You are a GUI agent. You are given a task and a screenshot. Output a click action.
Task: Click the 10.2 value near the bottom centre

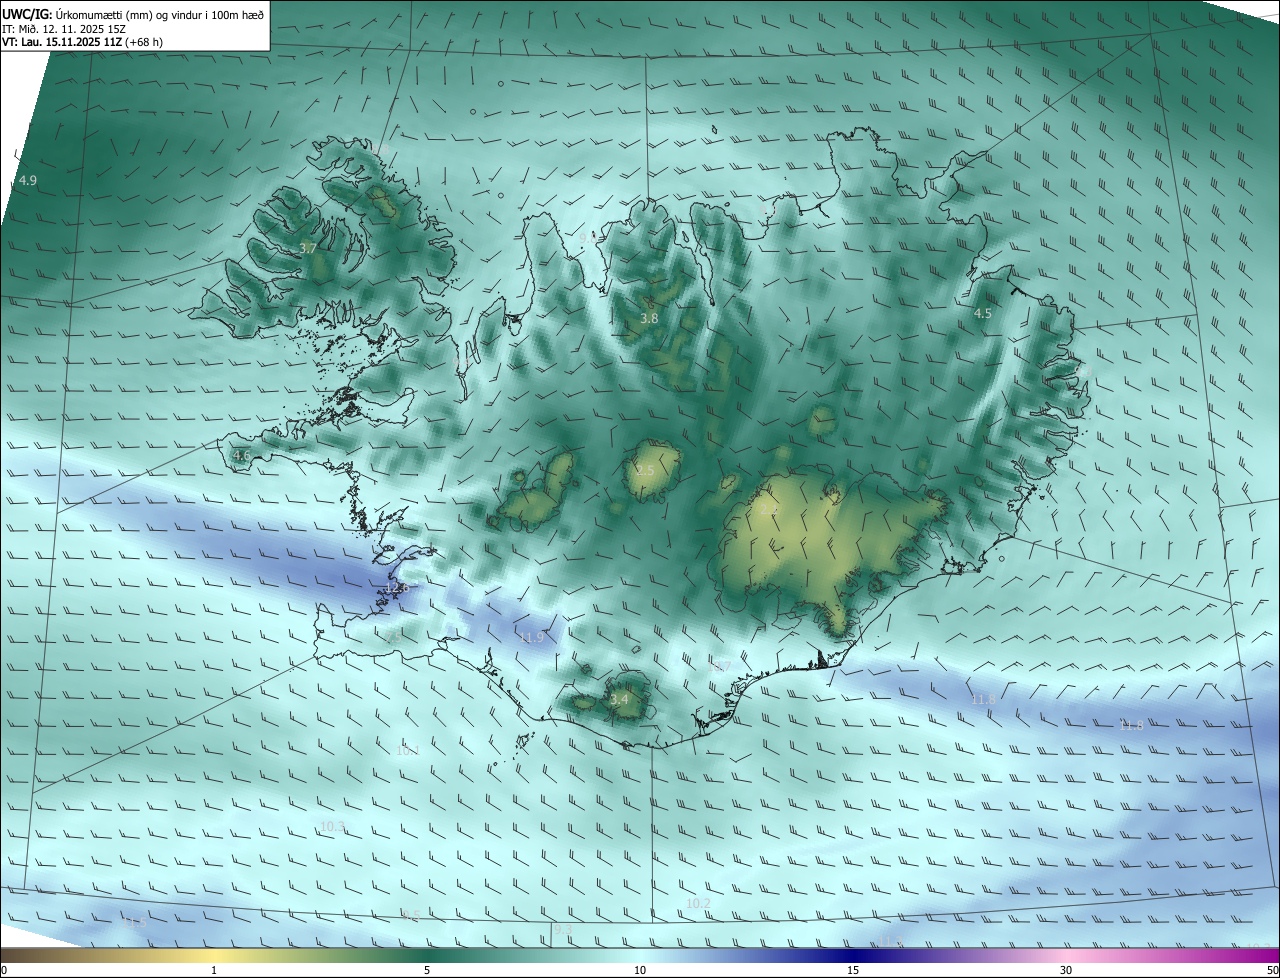pyautogui.click(x=698, y=903)
